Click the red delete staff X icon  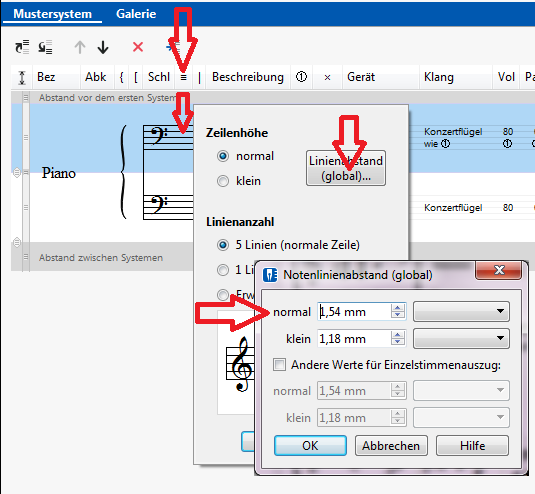[x=138, y=47]
